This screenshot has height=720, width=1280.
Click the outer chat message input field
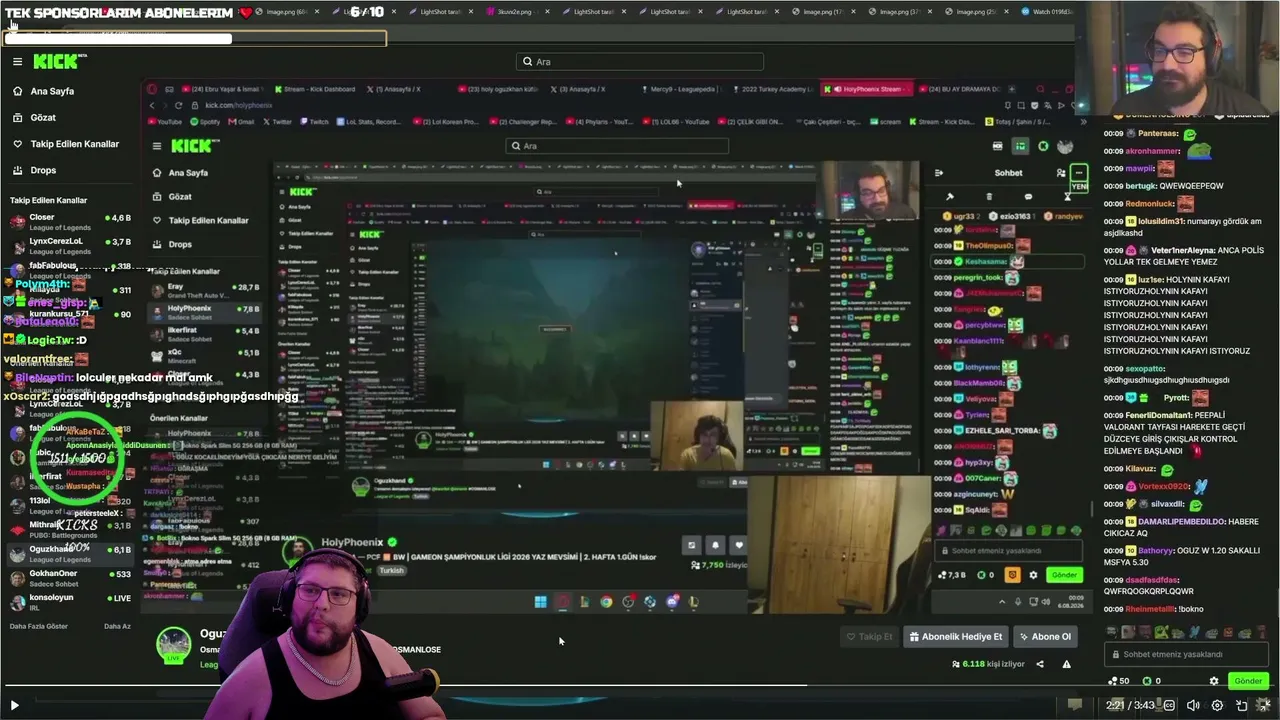1187,654
